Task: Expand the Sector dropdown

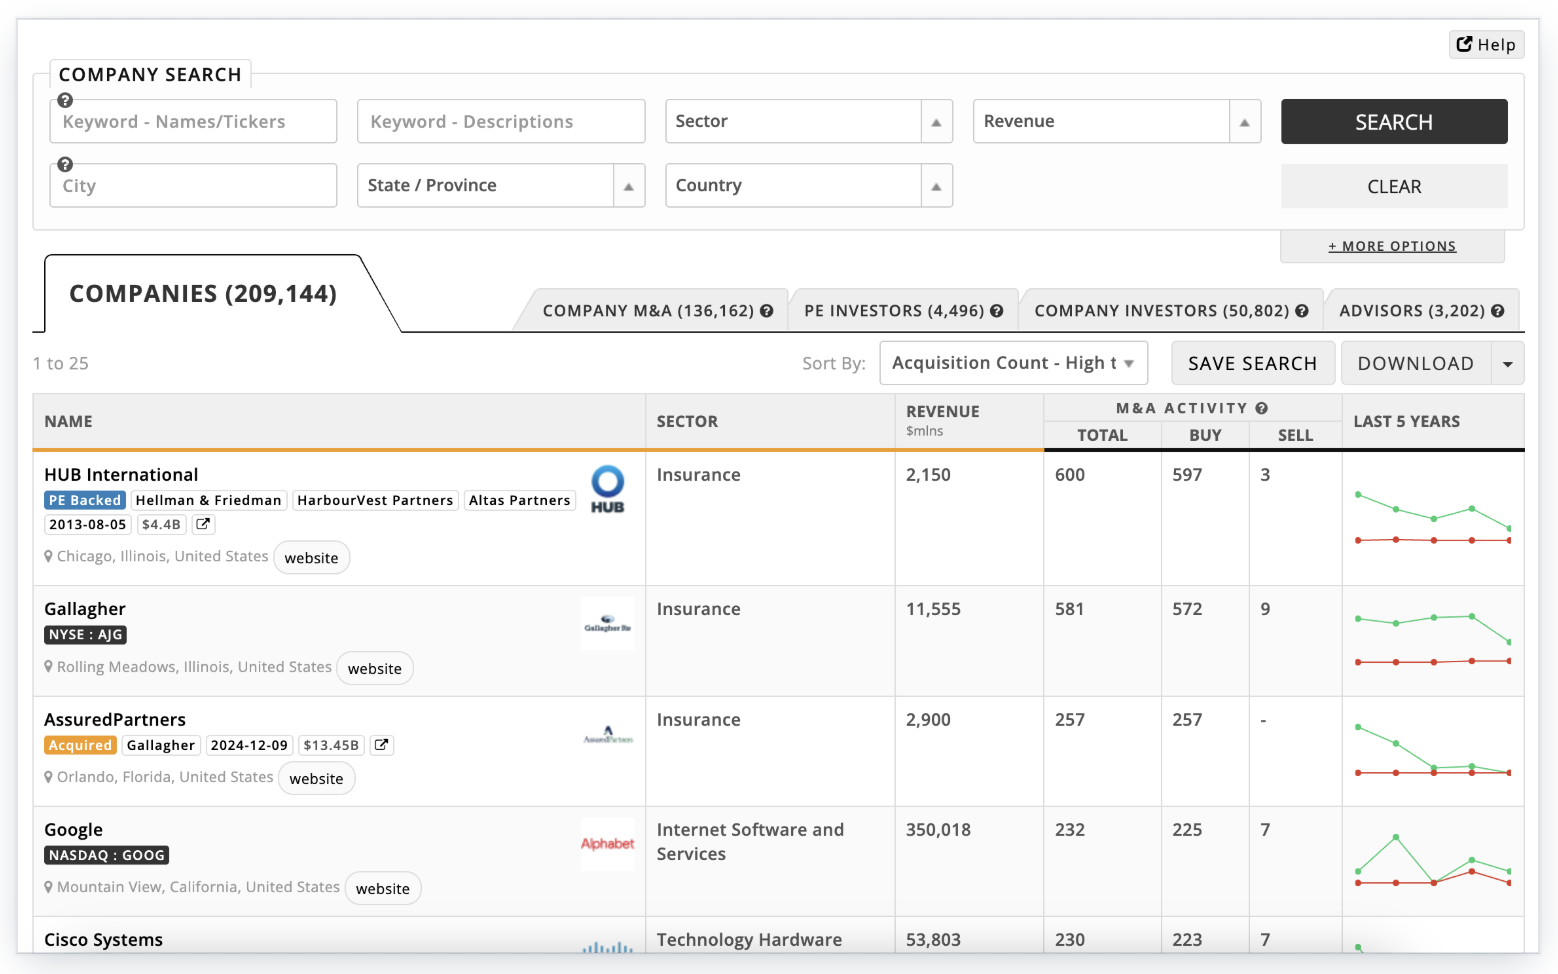Action: (x=936, y=122)
